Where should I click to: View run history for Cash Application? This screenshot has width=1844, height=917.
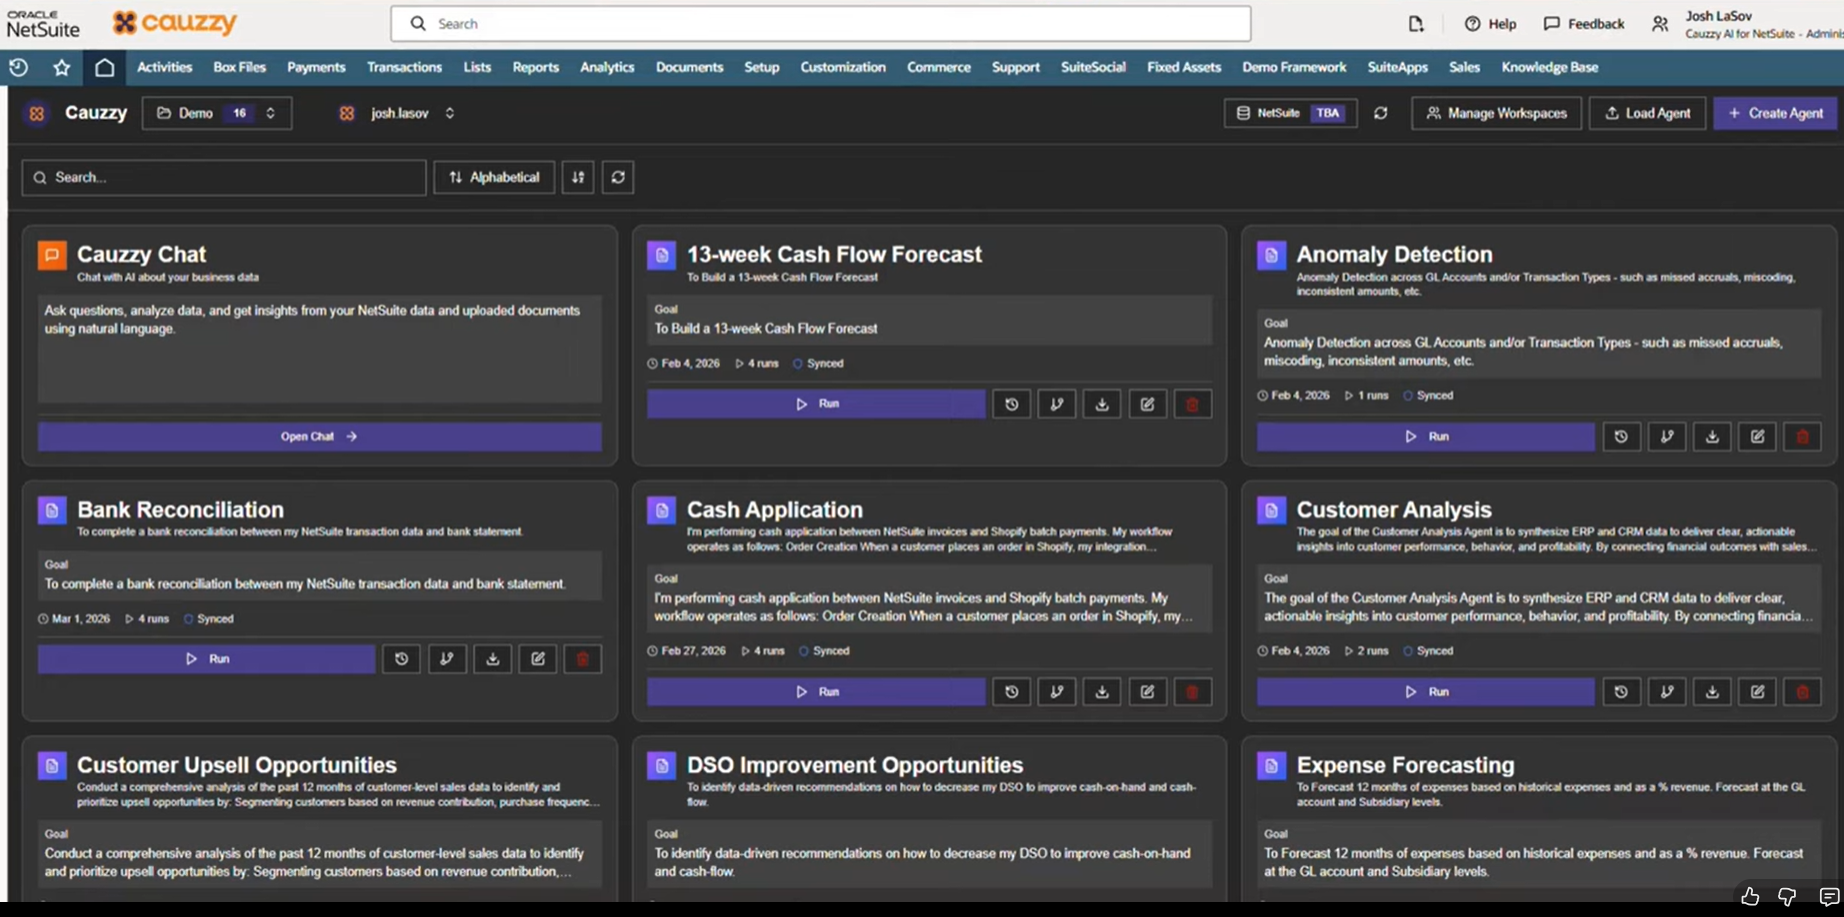pos(1012,692)
